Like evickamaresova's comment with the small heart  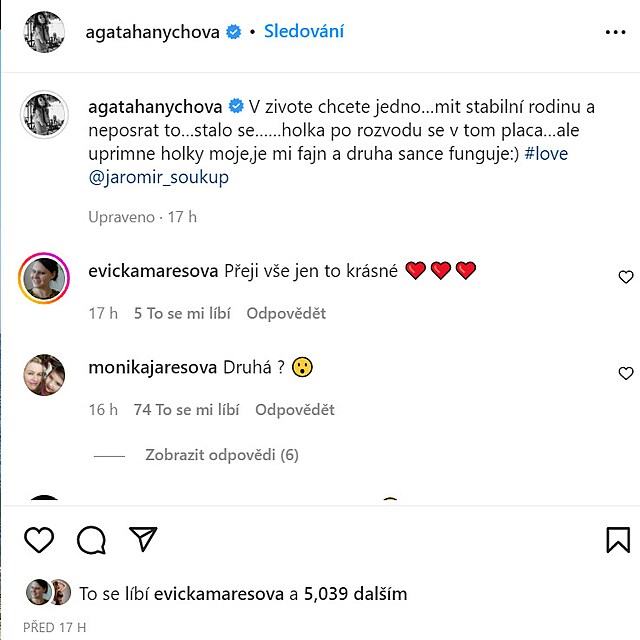(626, 277)
